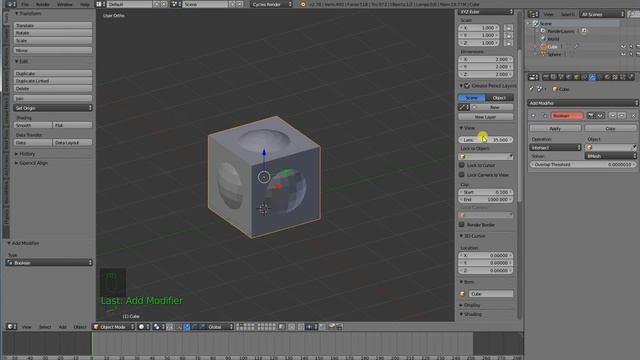The width and height of the screenshot is (640, 360).
Task: Open the Texture properties tab icon
Action: pyautogui.click(x=616, y=77)
